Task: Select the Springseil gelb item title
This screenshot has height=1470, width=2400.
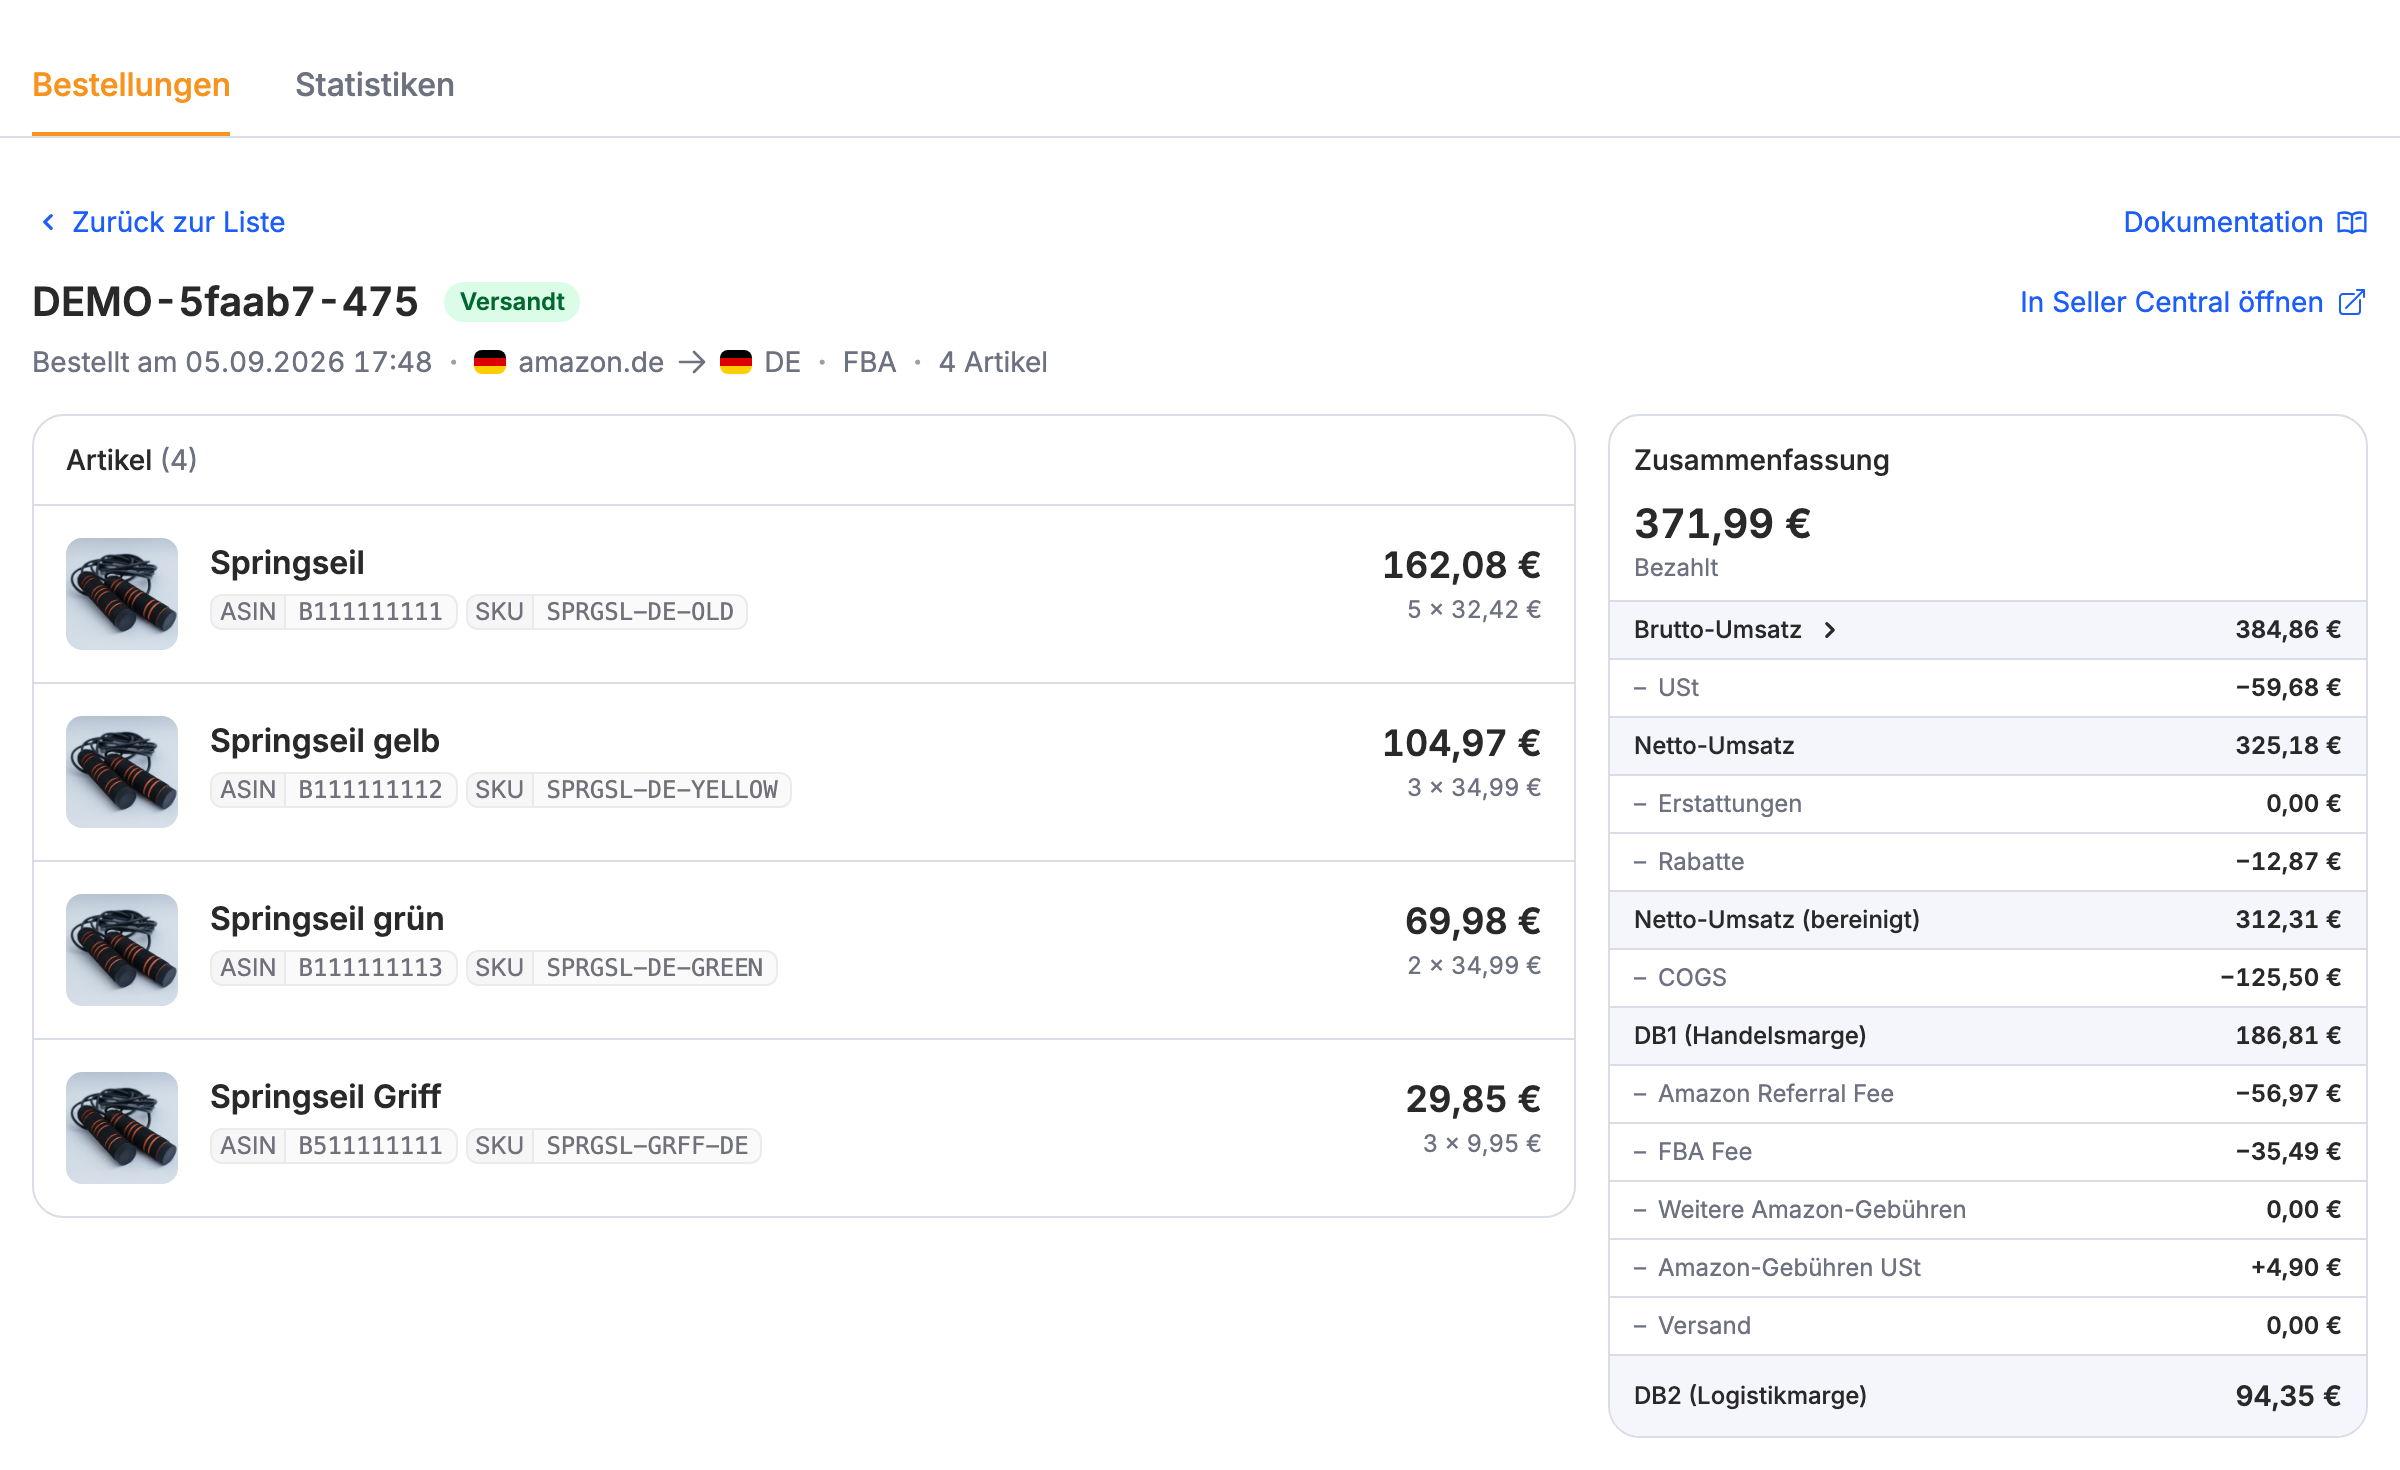Action: pos(325,741)
